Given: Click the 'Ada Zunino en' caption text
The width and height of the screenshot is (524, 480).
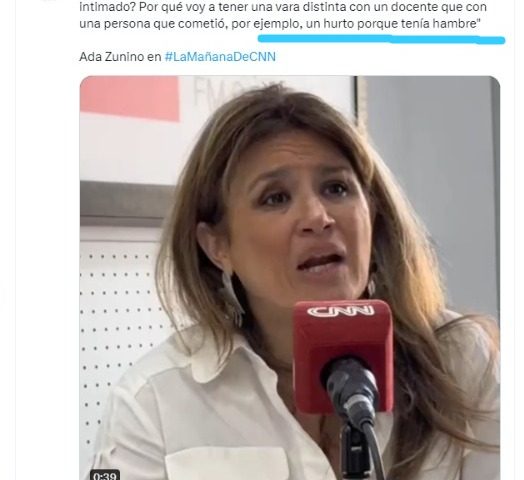Looking at the screenshot, I should [x=120, y=57].
